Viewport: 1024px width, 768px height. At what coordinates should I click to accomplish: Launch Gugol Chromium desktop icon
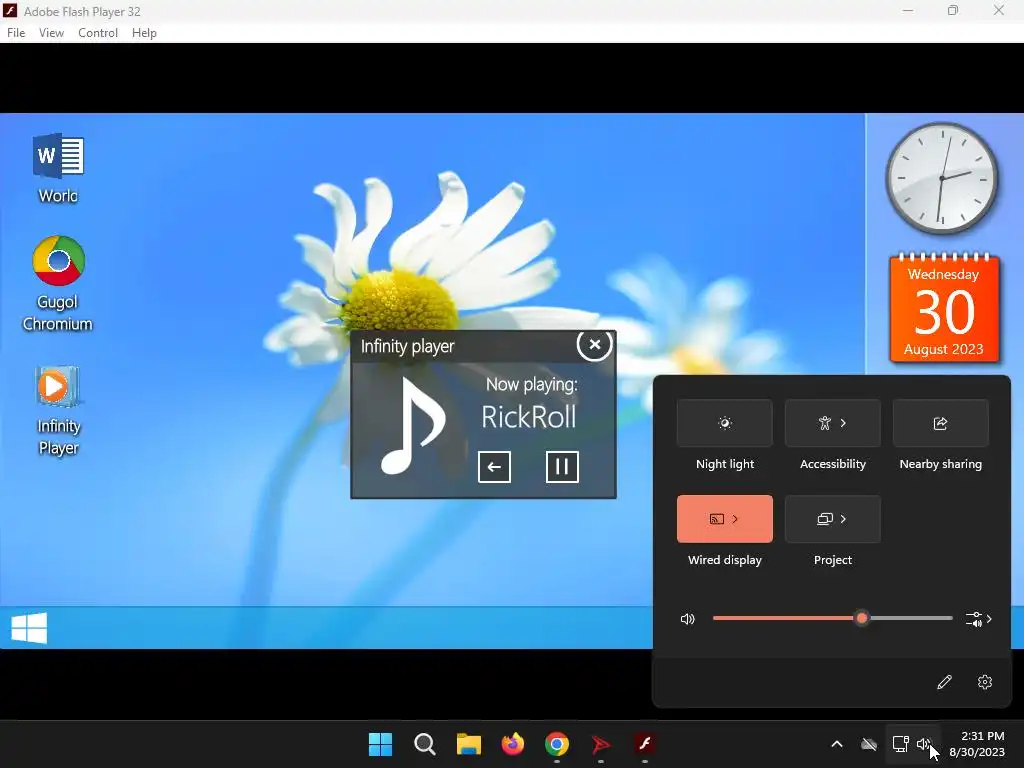[x=57, y=283]
